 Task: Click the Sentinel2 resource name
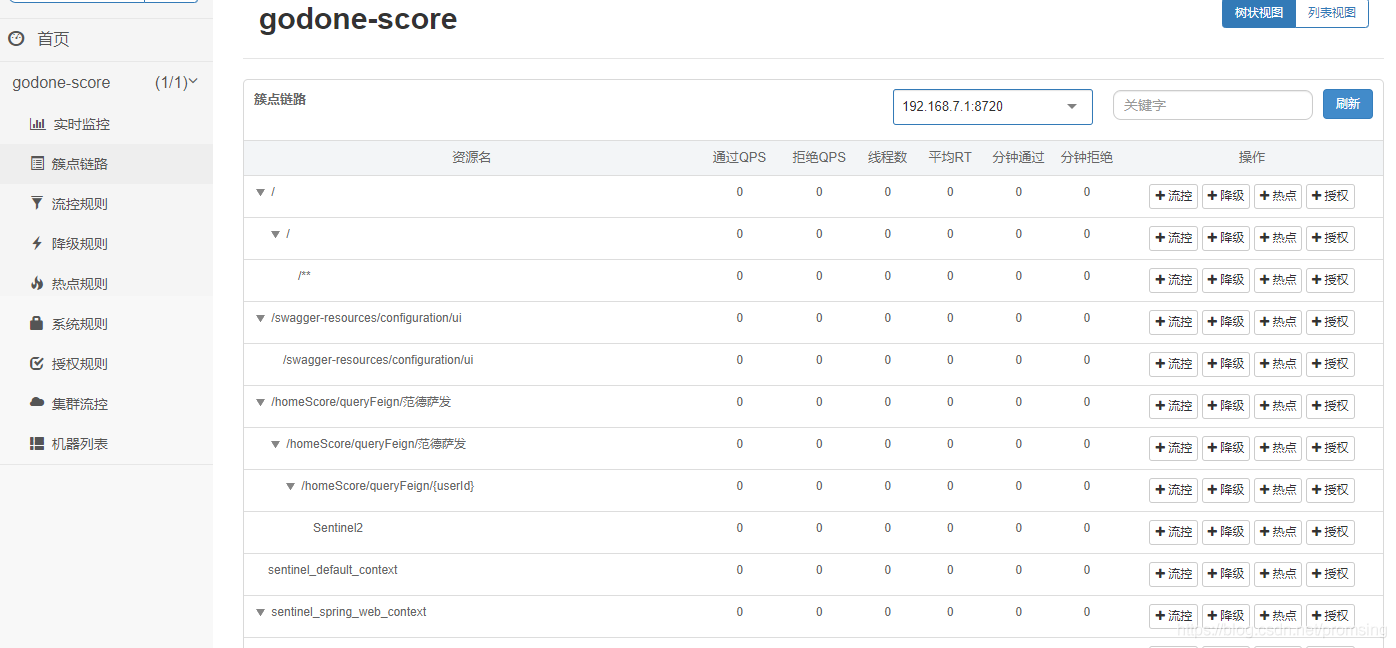point(338,528)
